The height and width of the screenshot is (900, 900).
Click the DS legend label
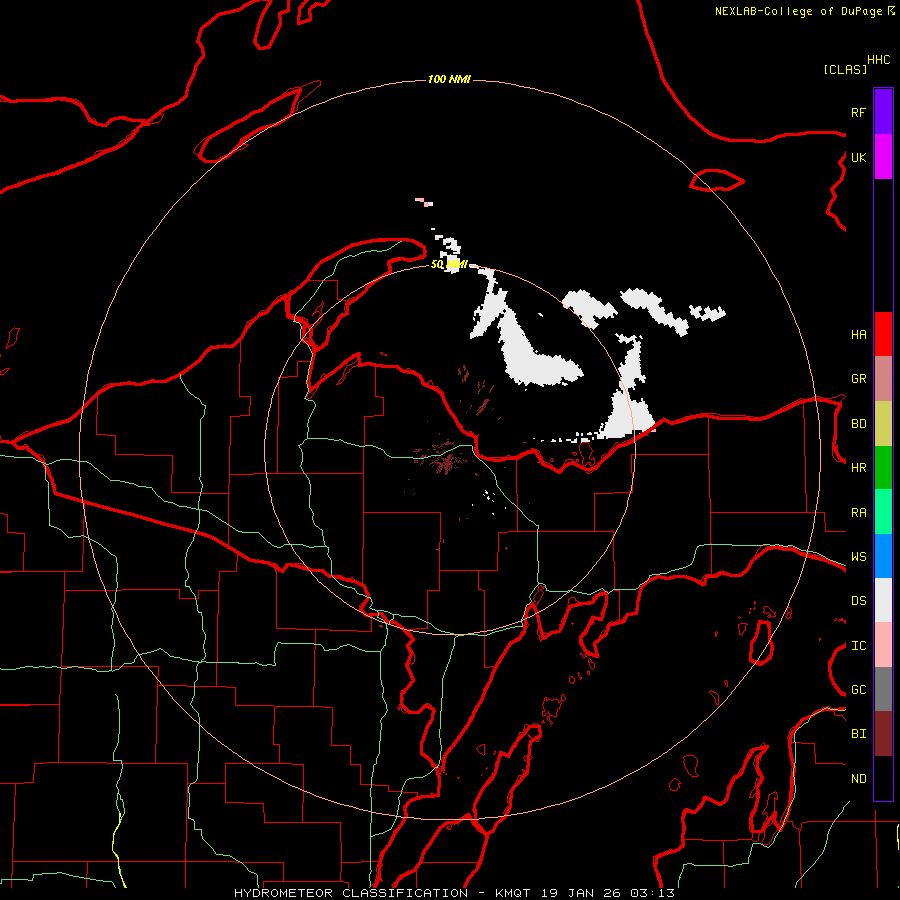tap(858, 601)
